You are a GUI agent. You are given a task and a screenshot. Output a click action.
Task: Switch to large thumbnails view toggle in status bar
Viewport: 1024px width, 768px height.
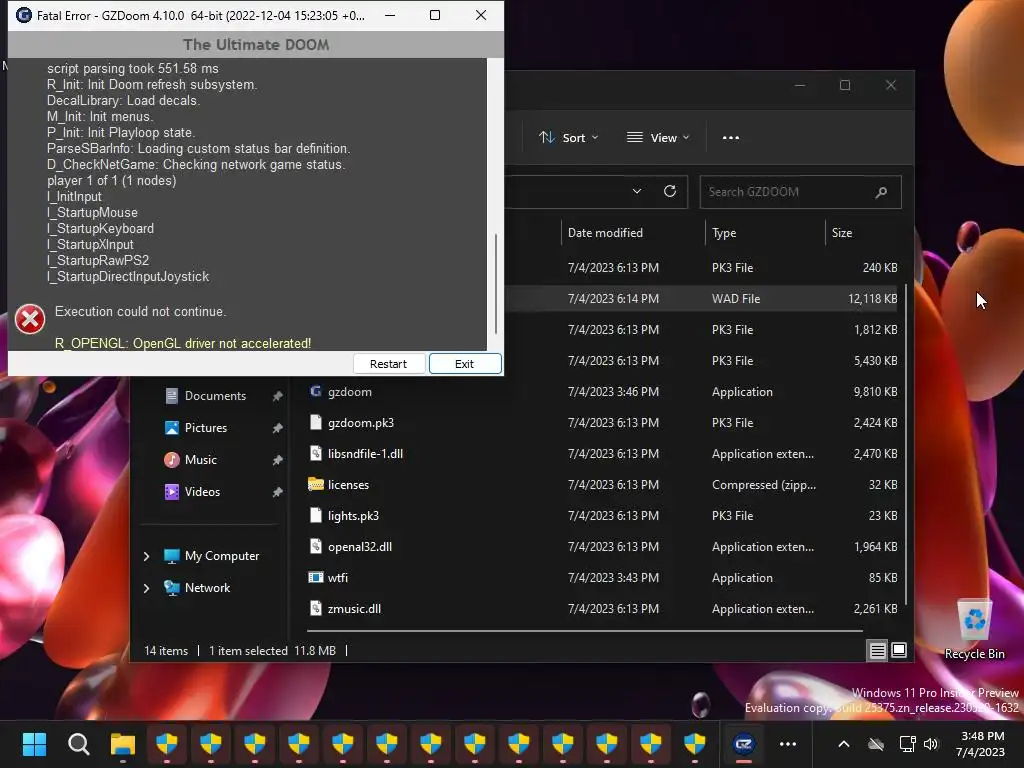[899, 650]
